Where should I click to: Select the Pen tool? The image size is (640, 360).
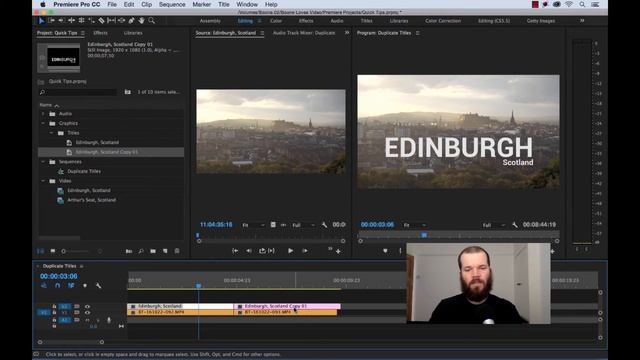[131, 20]
